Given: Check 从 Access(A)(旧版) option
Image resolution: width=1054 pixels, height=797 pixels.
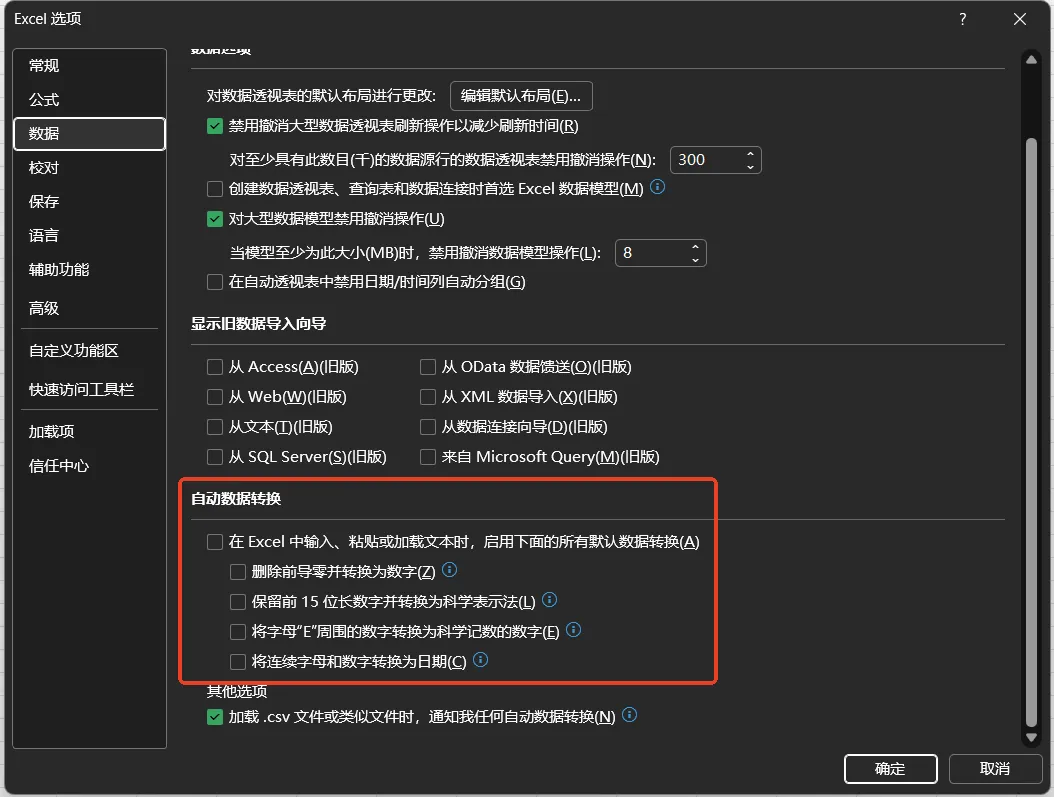Looking at the screenshot, I should click(215, 367).
